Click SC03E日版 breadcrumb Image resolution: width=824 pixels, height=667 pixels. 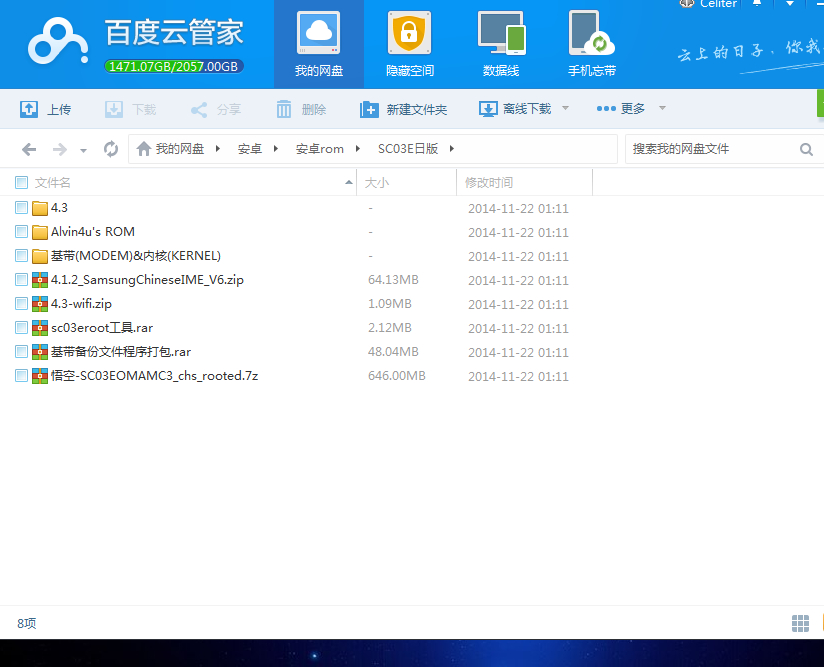tap(408, 149)
